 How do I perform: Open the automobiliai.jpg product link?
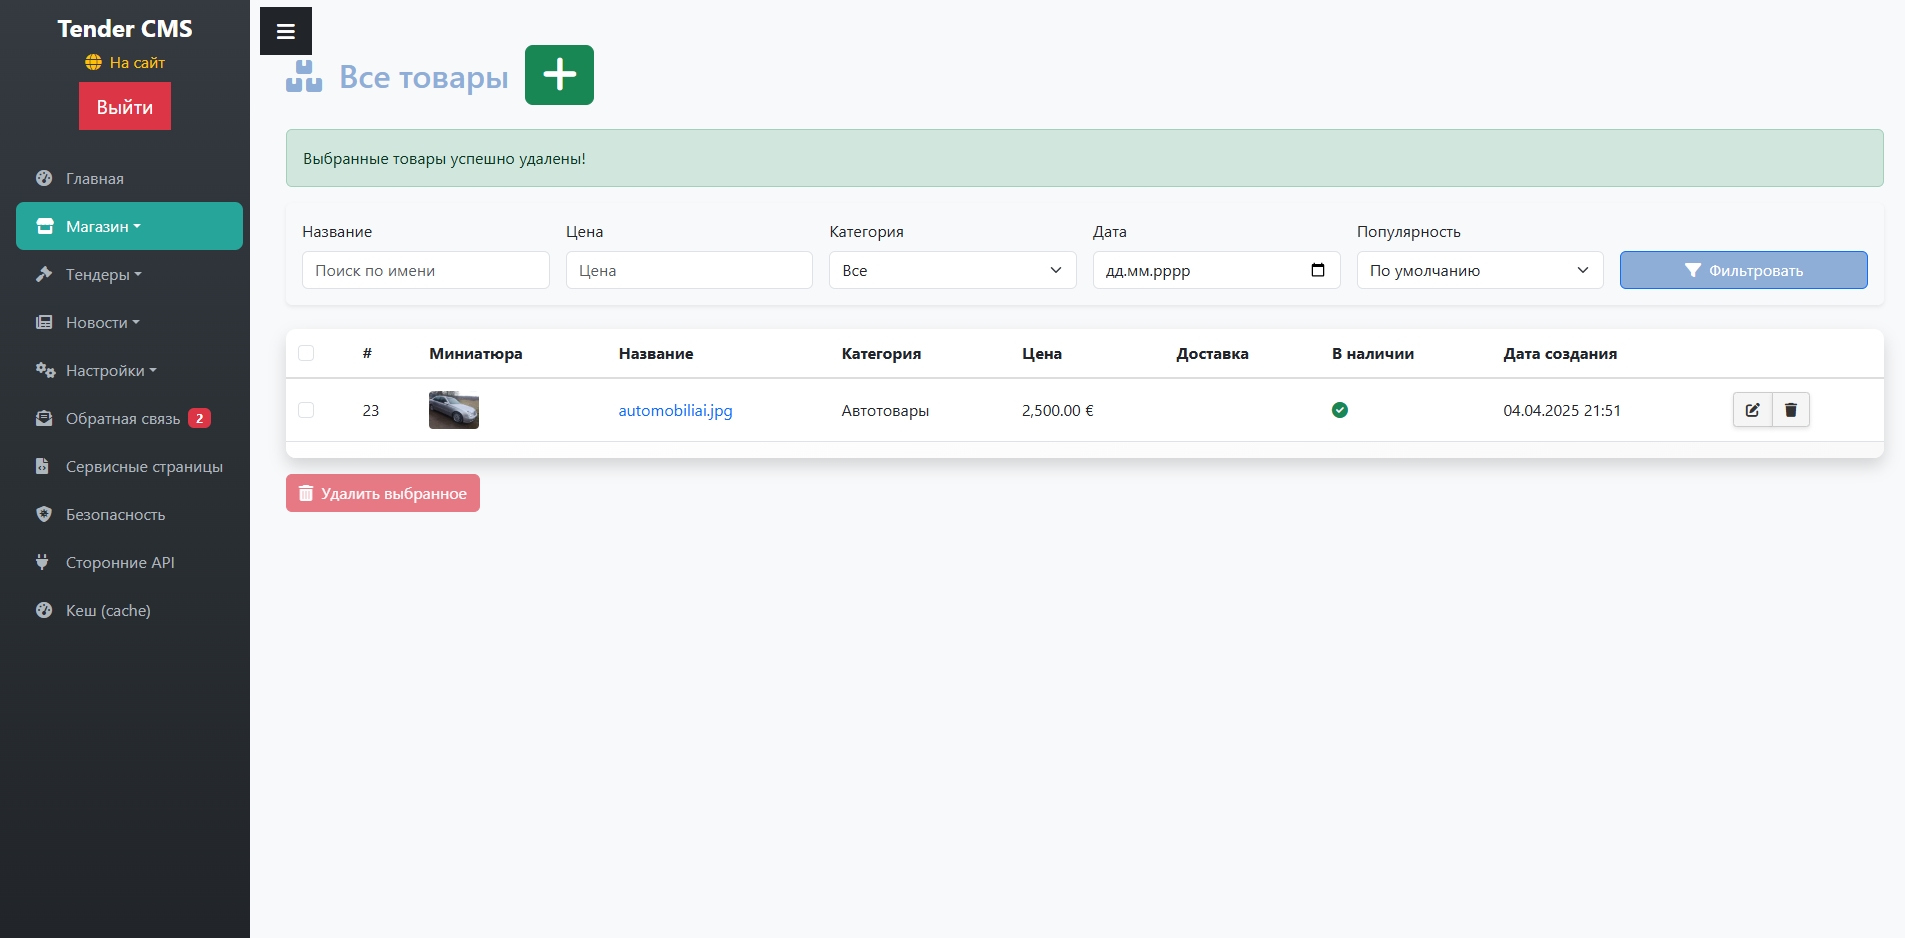pos(675,410)
